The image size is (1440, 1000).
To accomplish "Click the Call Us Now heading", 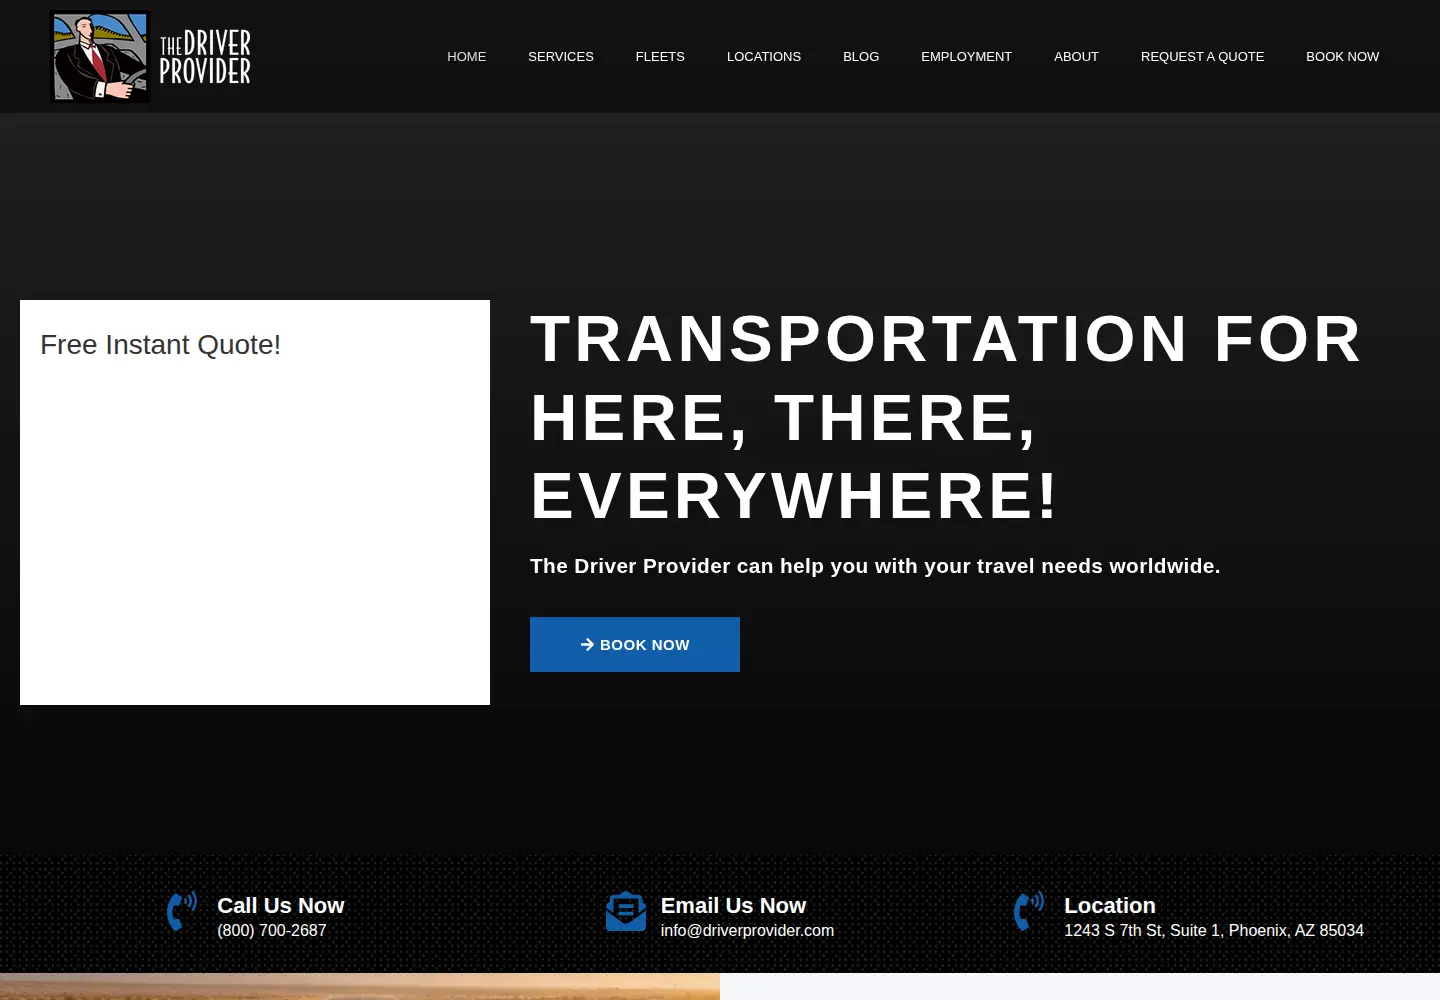I will coord(281,905).
